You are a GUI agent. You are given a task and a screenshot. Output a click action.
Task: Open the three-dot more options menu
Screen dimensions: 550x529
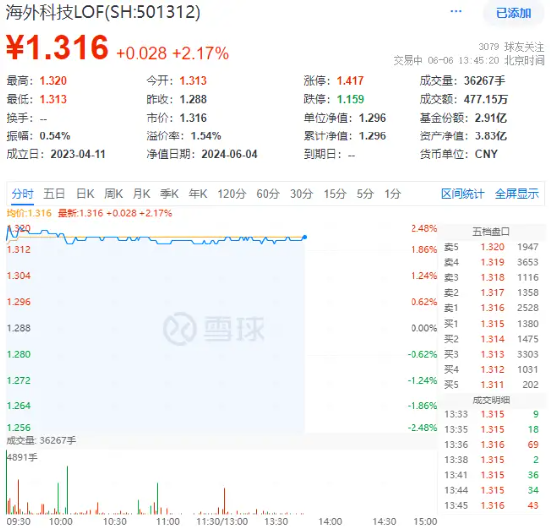(x=456, y=12)
